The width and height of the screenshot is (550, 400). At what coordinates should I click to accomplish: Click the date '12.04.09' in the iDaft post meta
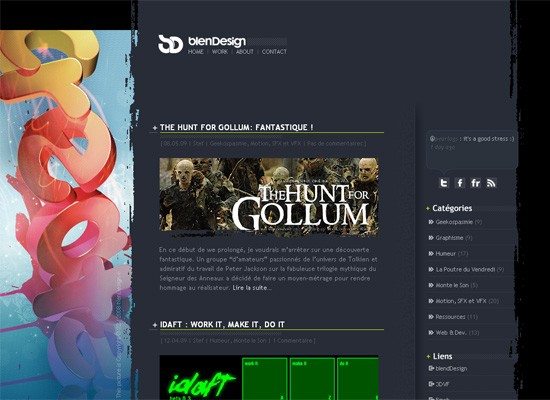[x=175, y=341]
